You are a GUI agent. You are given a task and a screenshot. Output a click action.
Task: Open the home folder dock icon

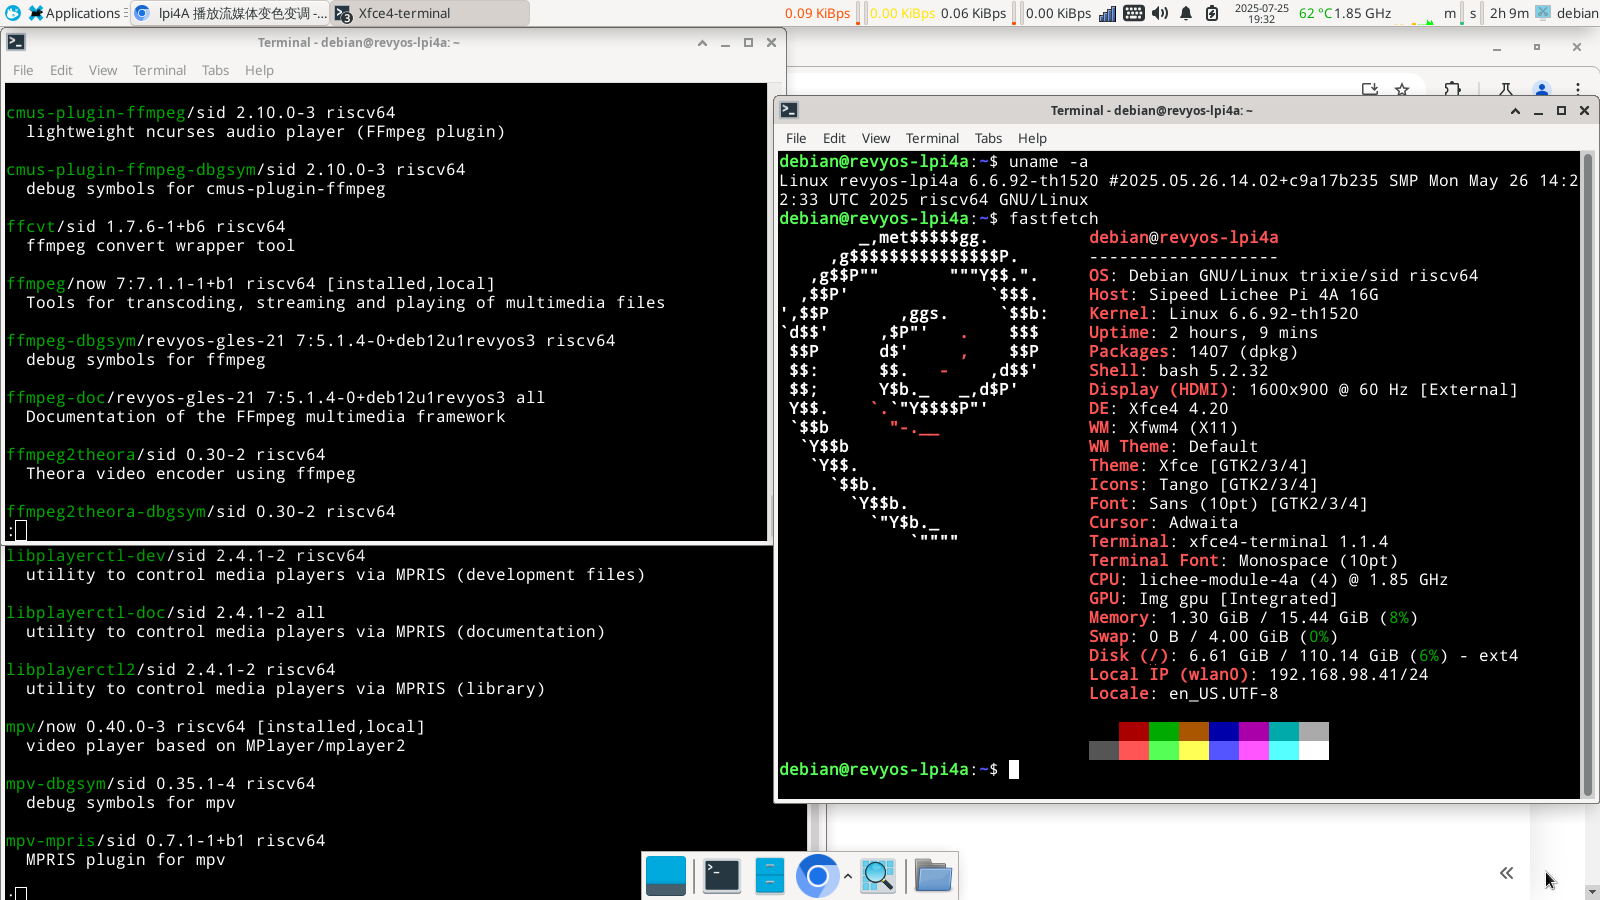[933, 875]
